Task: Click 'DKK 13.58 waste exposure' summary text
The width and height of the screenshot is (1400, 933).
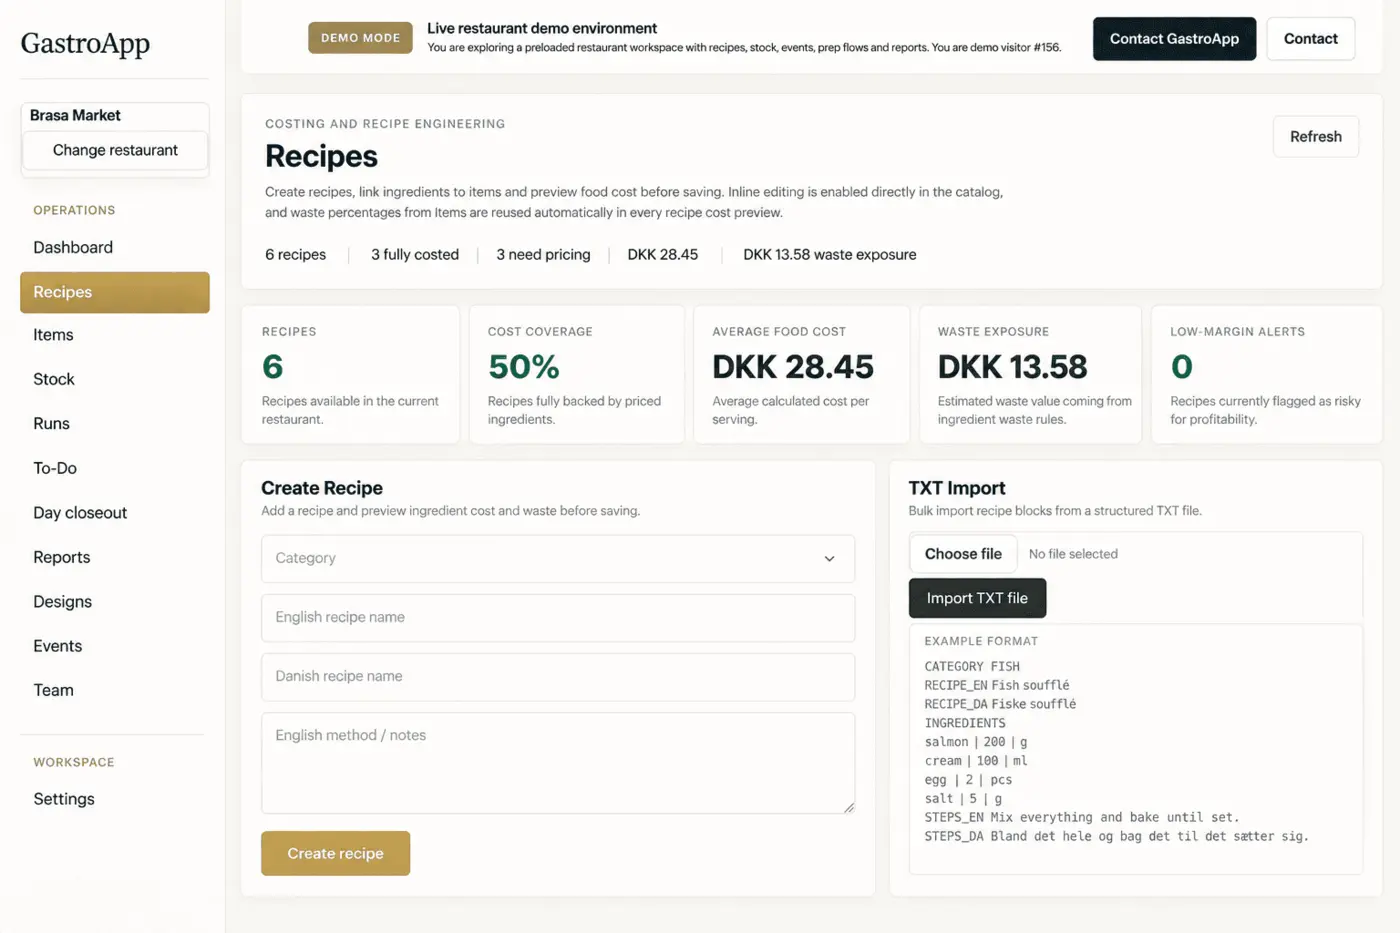Action: click(x=829, y=255)
